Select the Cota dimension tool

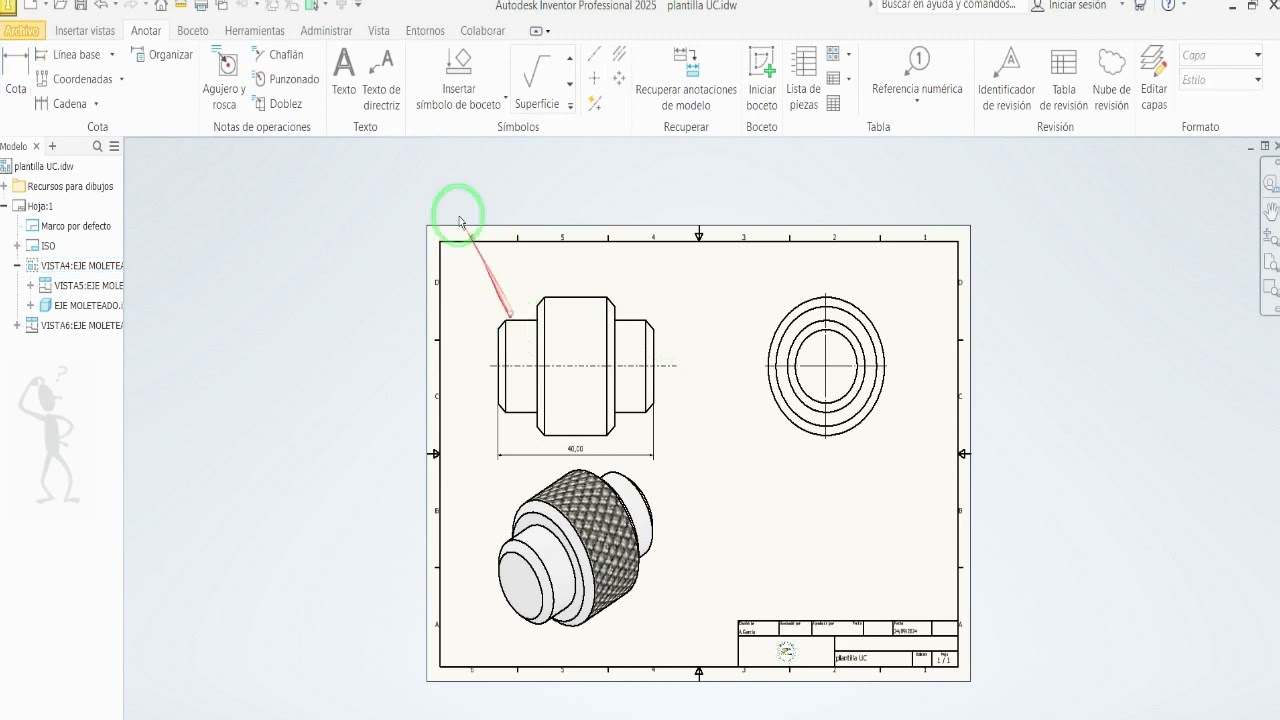tap(16, 71)
